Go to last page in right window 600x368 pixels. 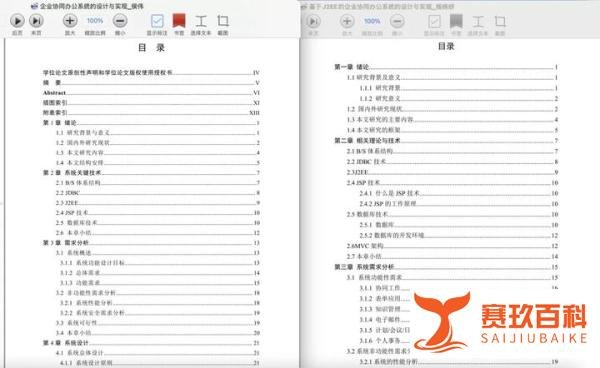tap(313, 21)
